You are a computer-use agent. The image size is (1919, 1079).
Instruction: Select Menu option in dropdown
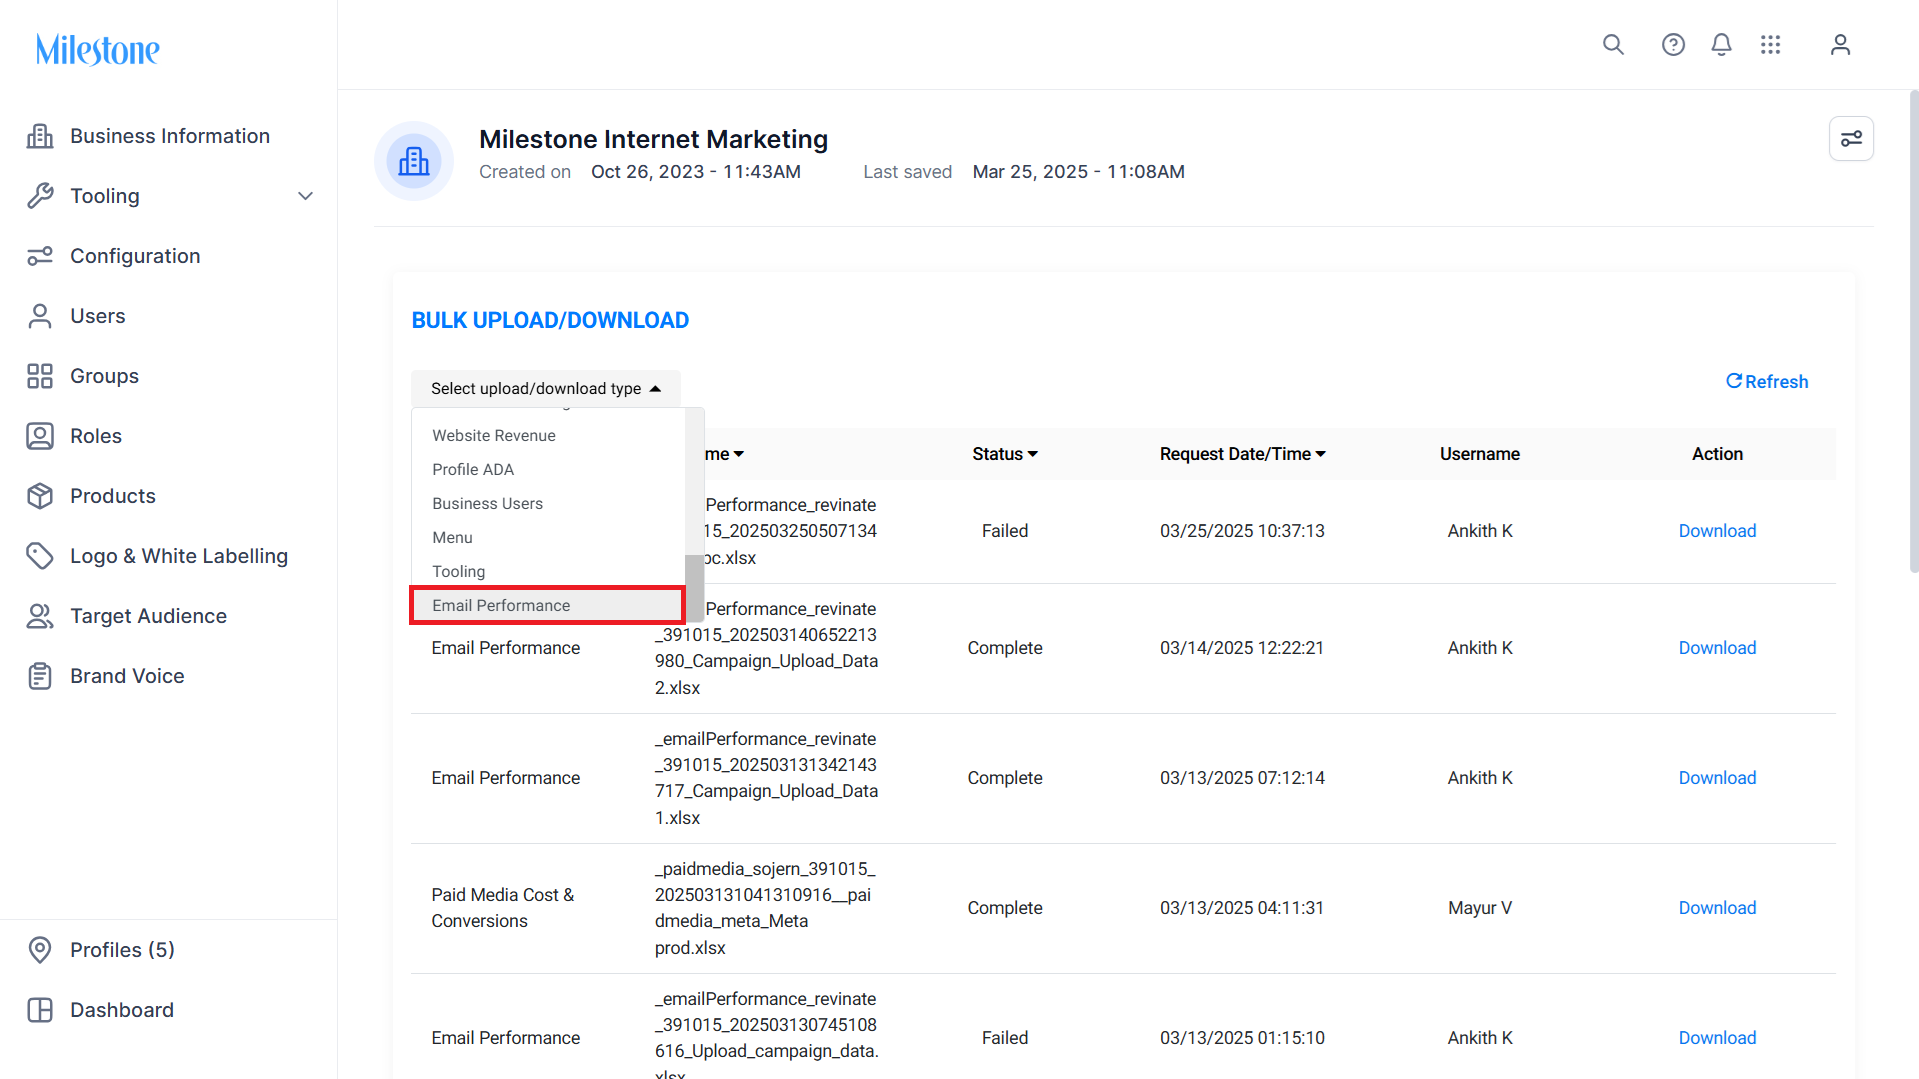pos(452,537)
